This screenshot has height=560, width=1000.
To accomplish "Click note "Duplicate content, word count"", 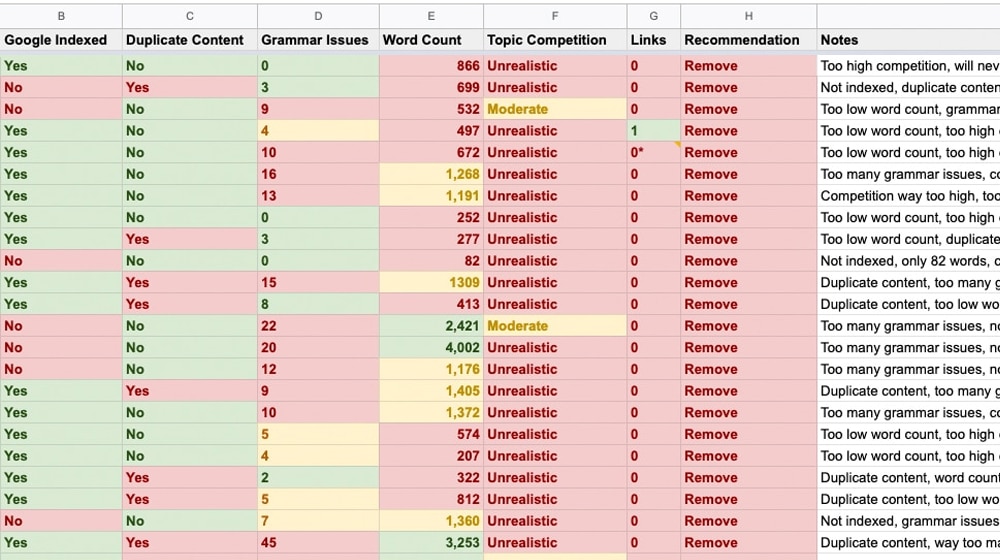I will [x=908, y=478].
